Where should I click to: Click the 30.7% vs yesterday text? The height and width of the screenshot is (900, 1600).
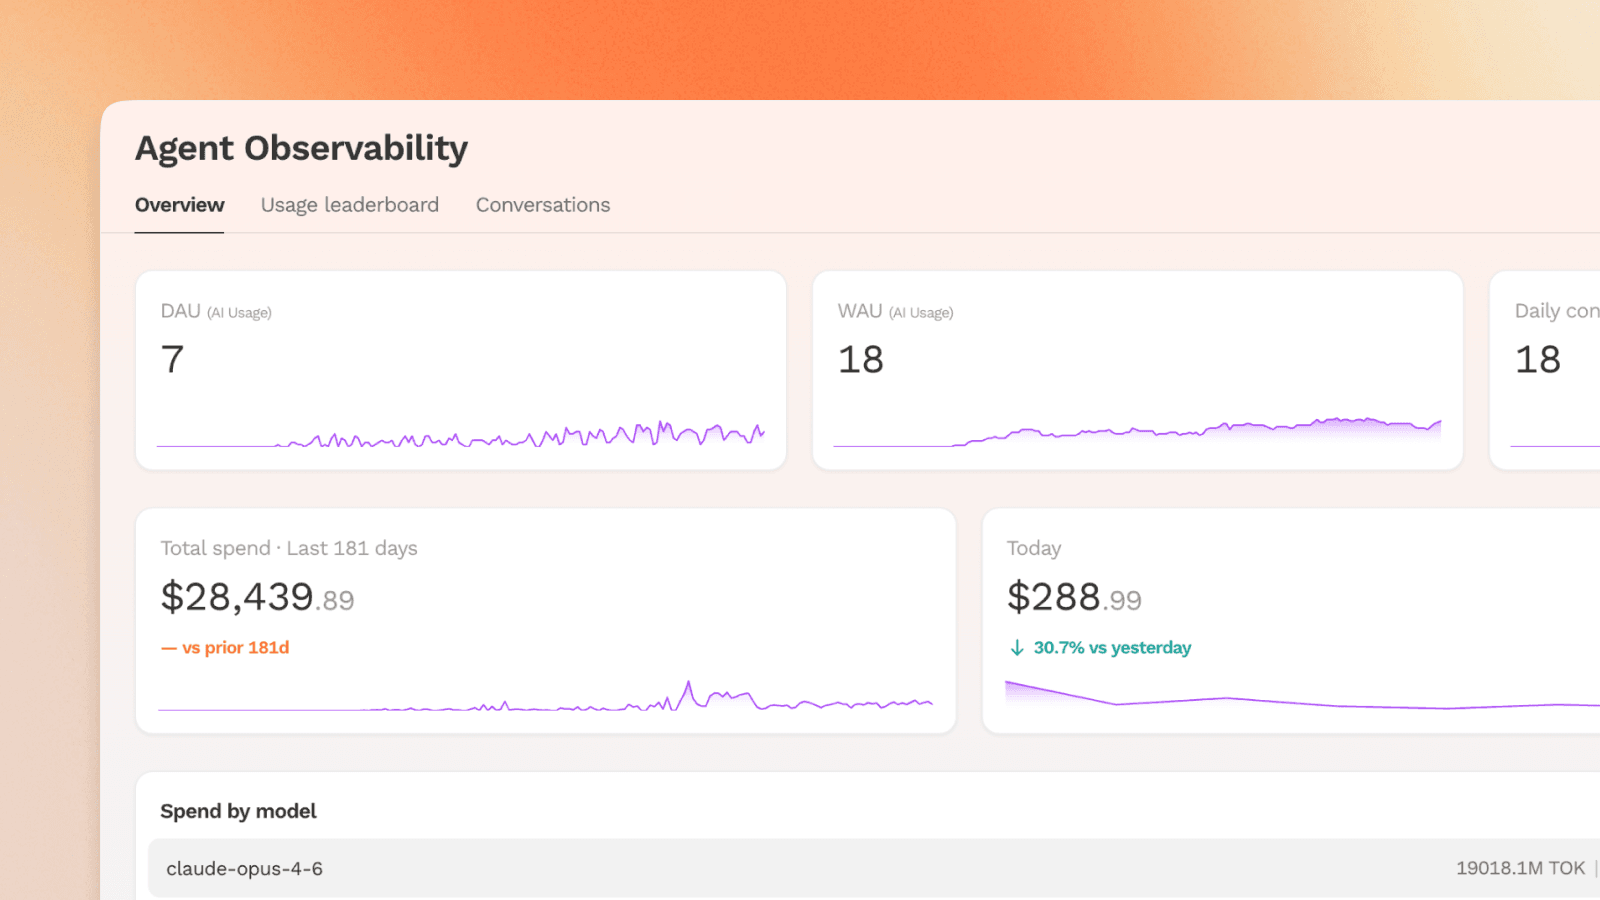click(1112, 648)
